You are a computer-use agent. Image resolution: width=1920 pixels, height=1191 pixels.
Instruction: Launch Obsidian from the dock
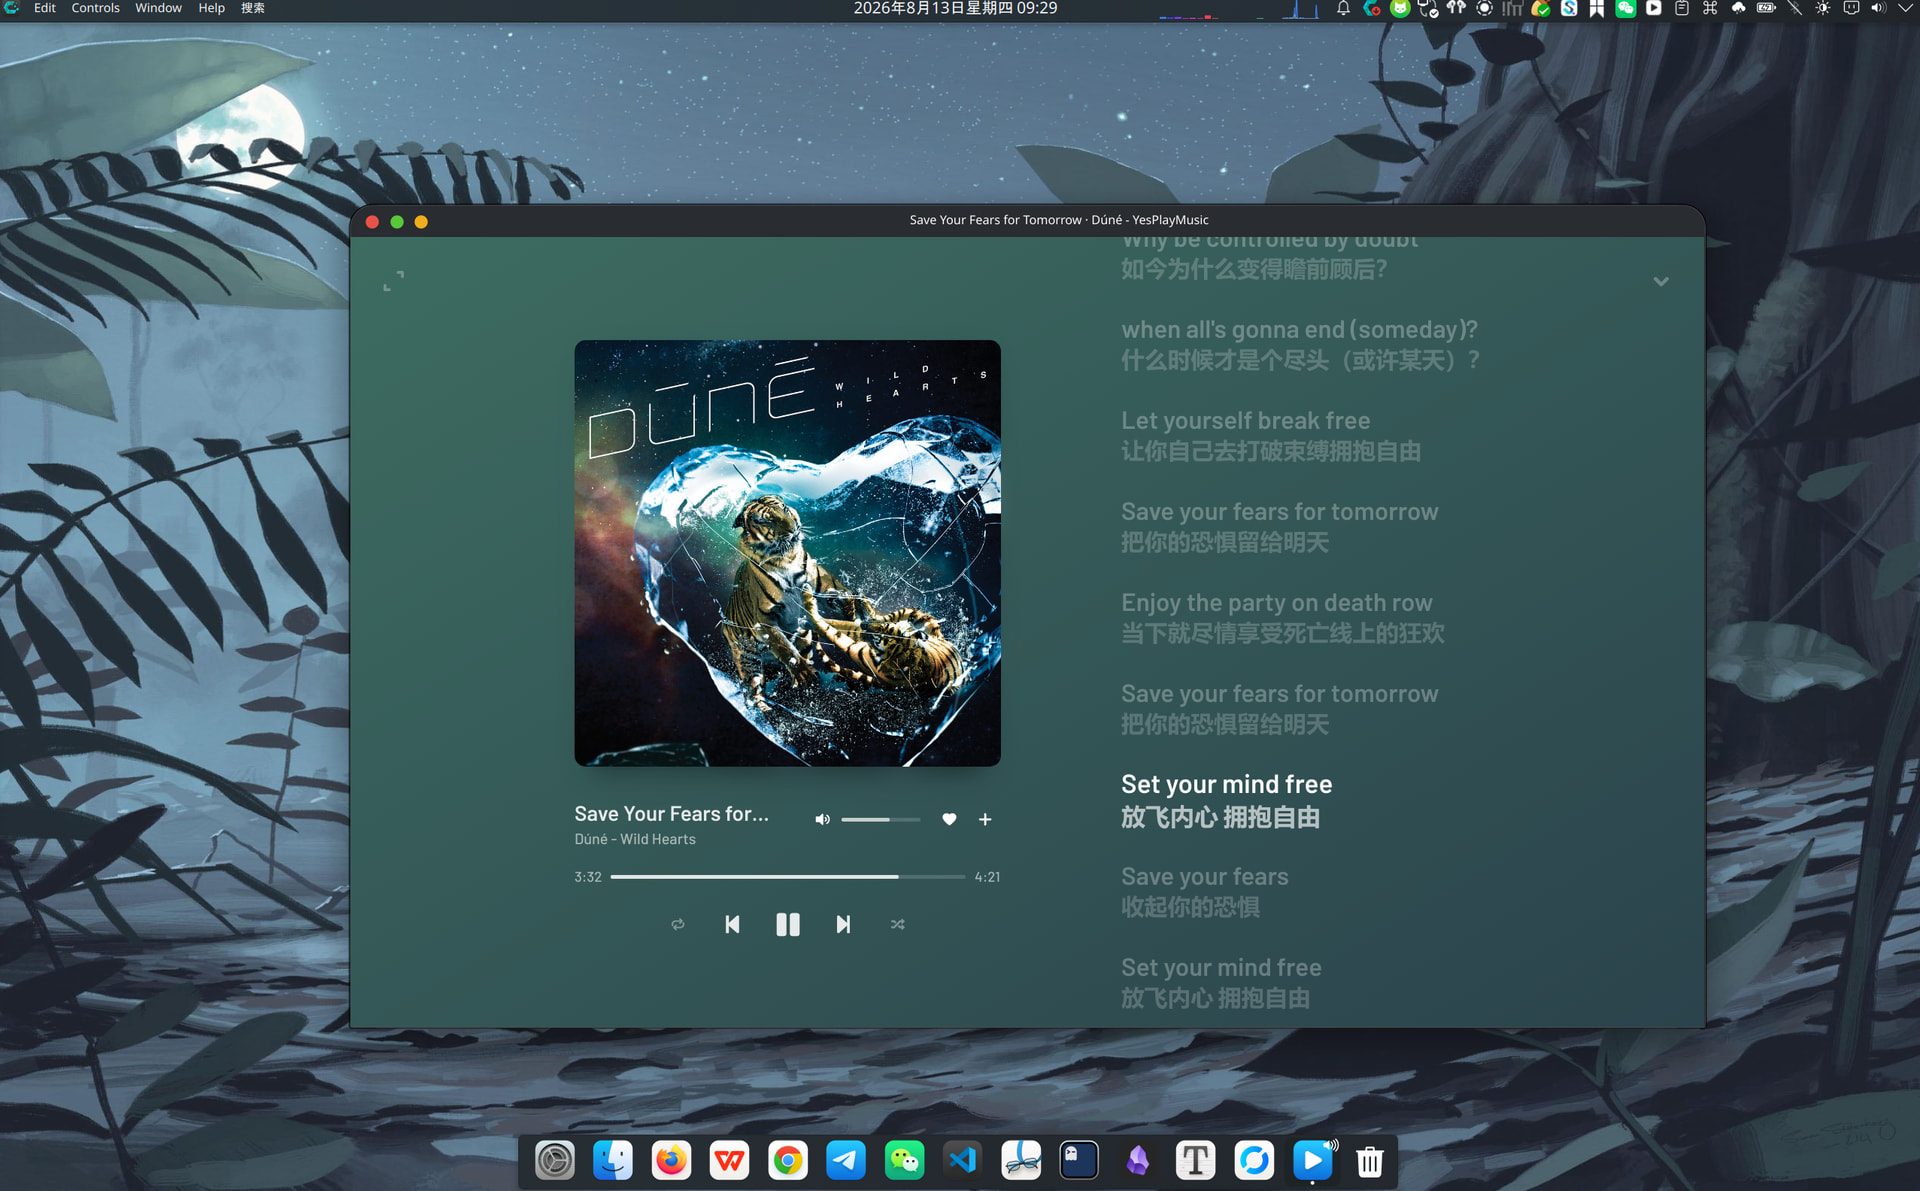(x=1138, y=1160)
